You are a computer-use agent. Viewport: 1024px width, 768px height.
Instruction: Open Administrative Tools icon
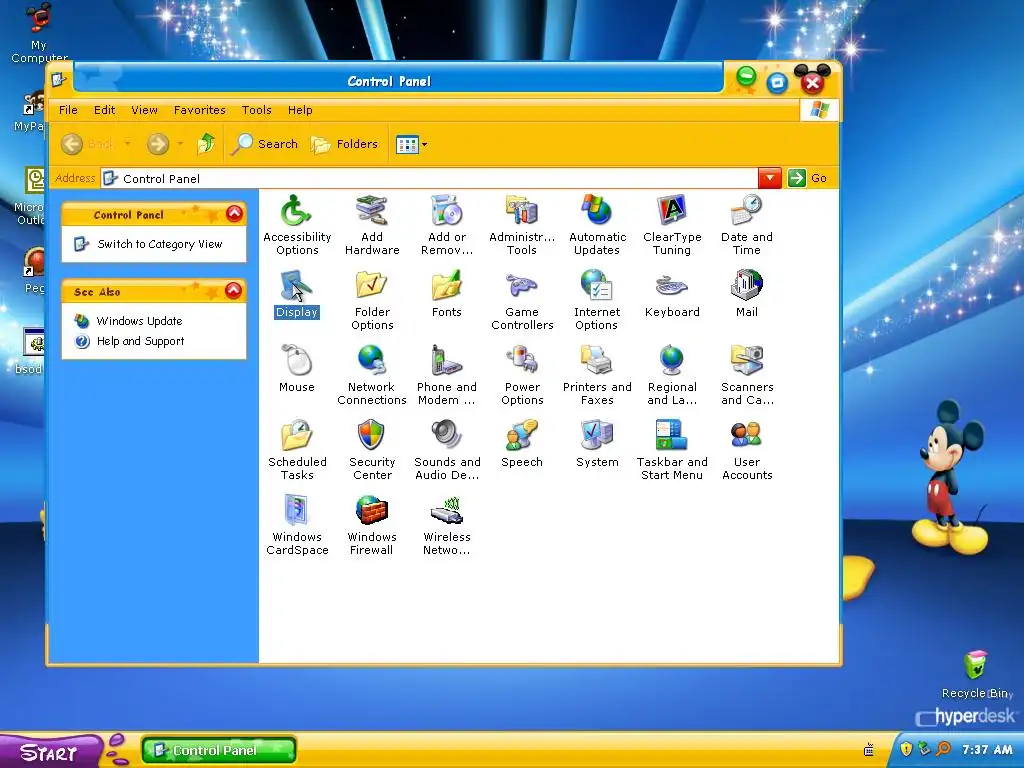click(x=522, y=225)
